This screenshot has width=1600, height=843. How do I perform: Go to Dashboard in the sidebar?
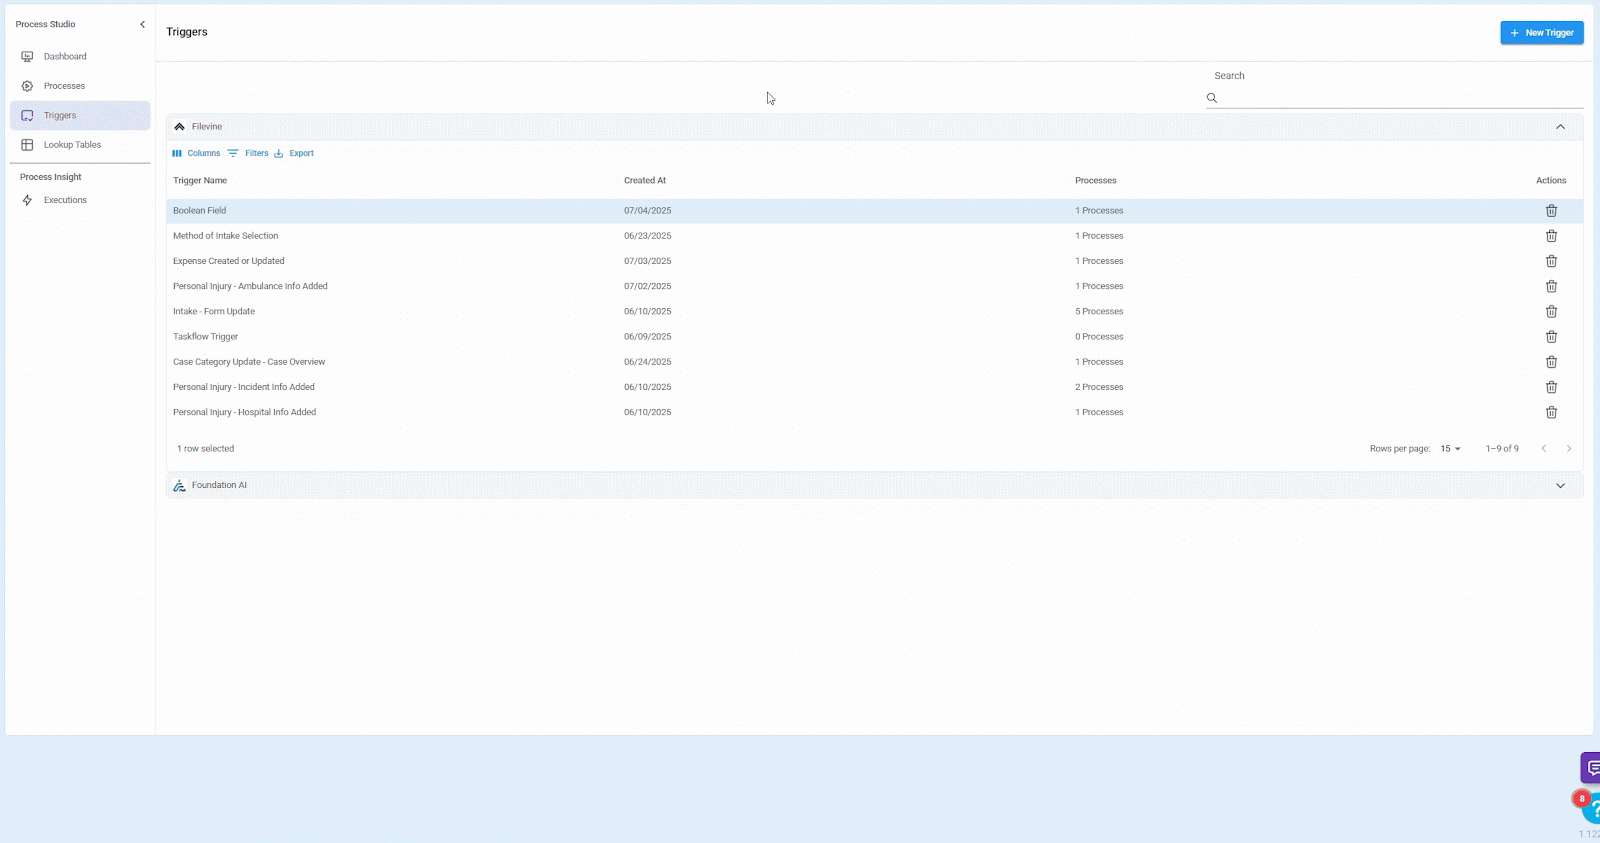pyautogui.click(x=65, y=57)
